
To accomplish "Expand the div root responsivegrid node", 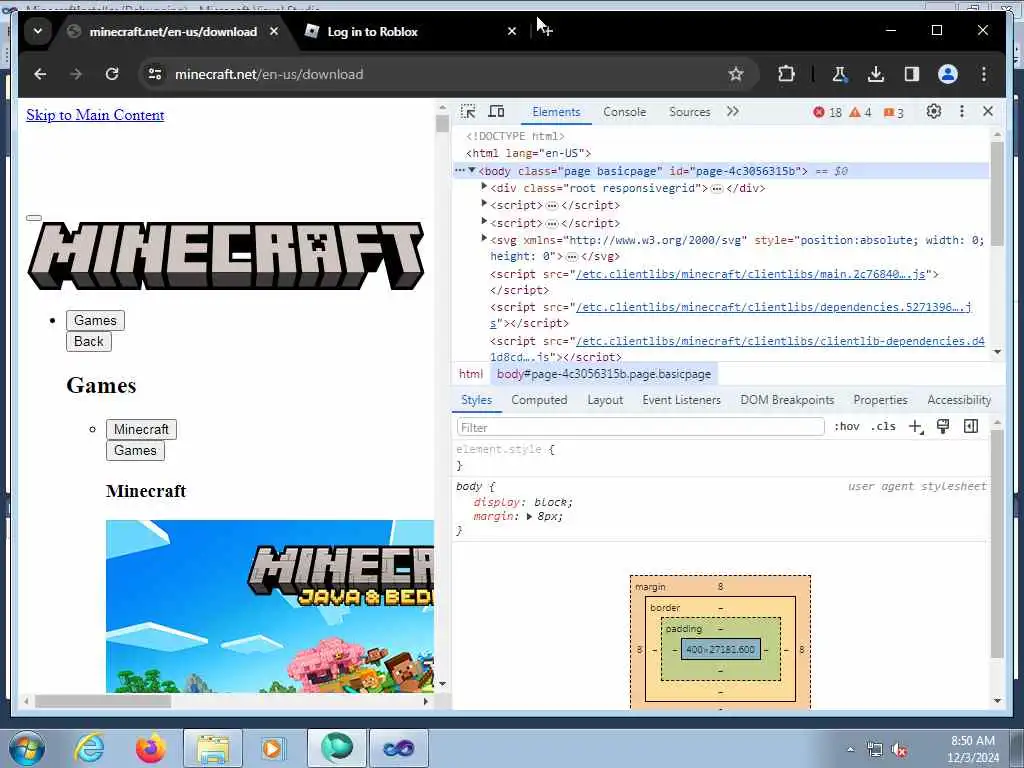I will (x=484, y=187).
